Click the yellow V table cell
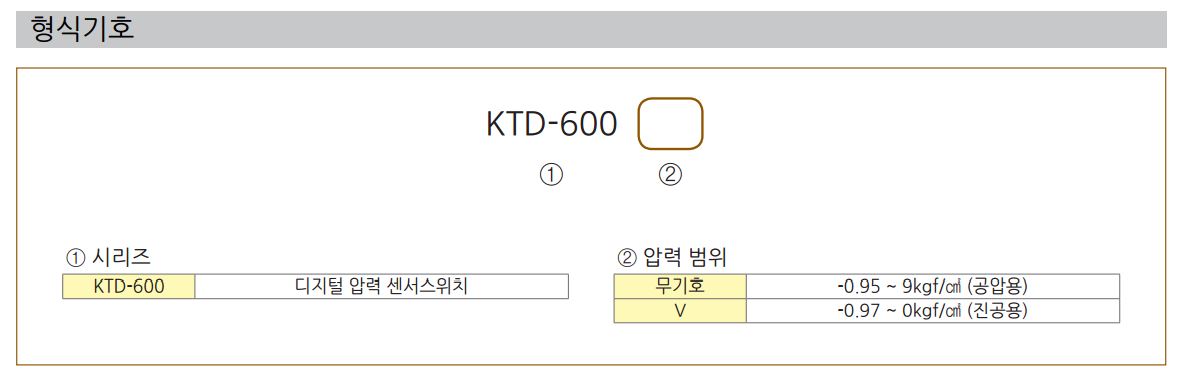Viewport: 1180px width, 380px height. [680, 311]
